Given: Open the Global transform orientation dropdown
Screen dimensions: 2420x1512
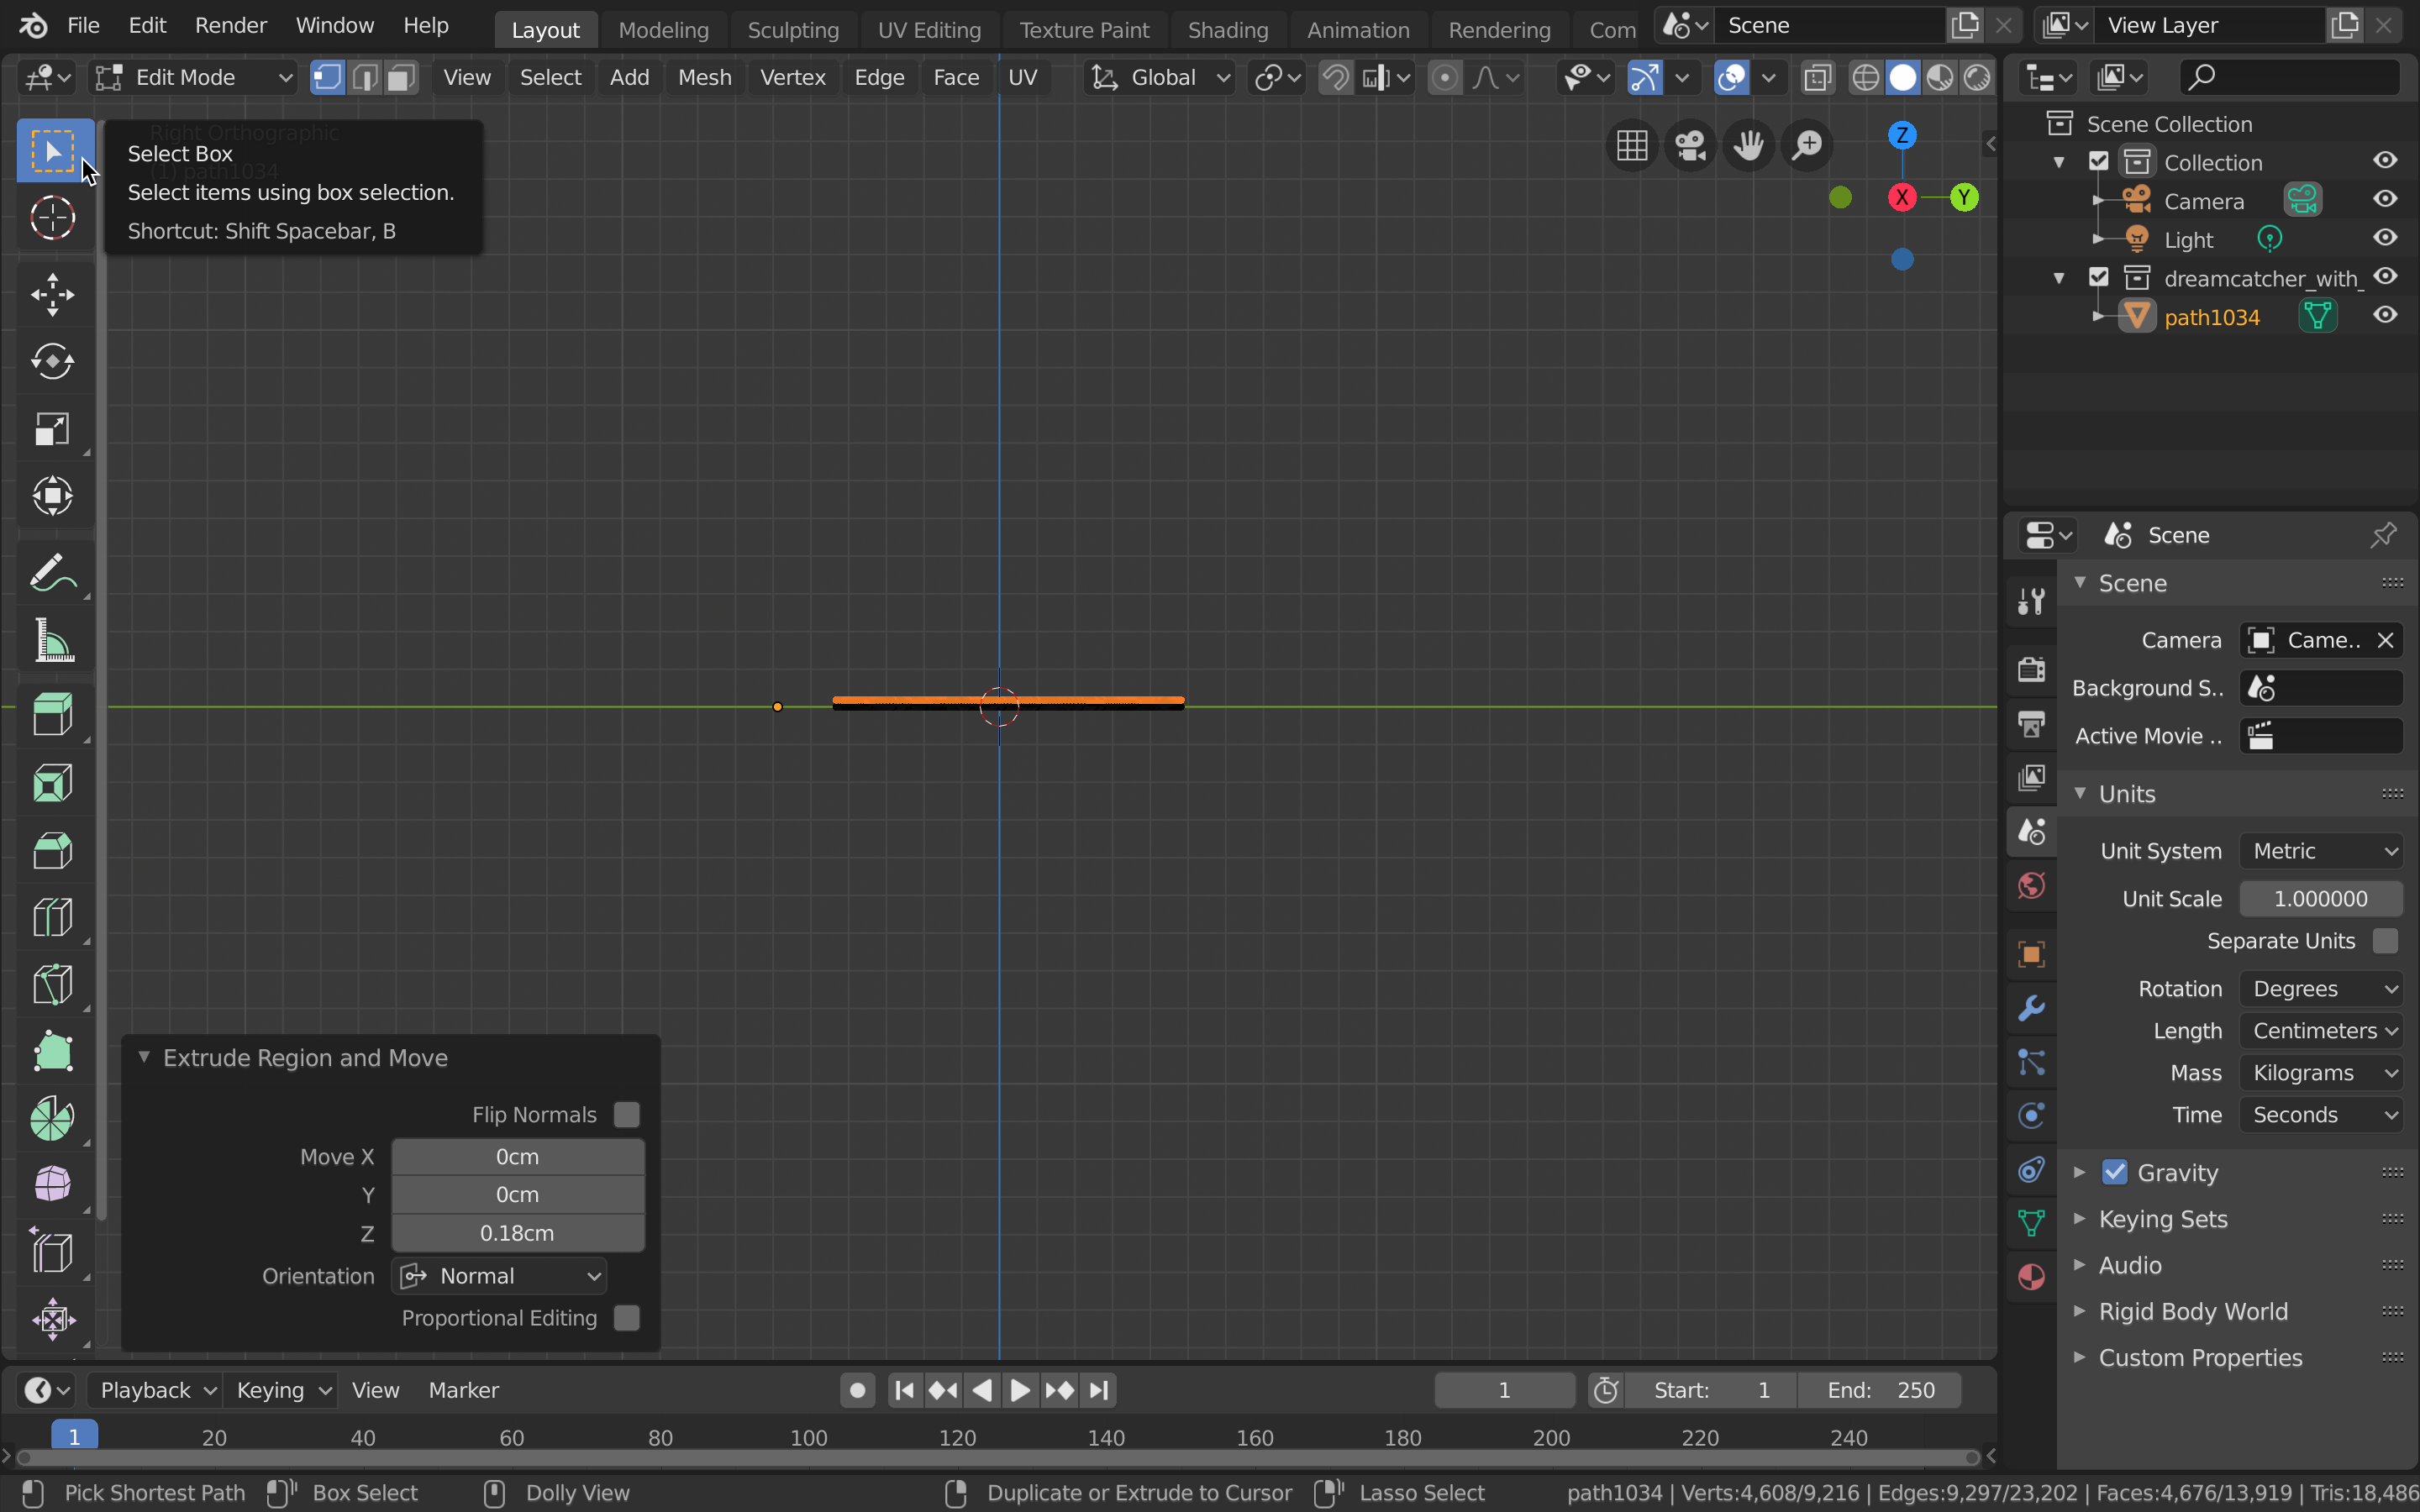Looking at the screenshot, I should [1159, 77].
